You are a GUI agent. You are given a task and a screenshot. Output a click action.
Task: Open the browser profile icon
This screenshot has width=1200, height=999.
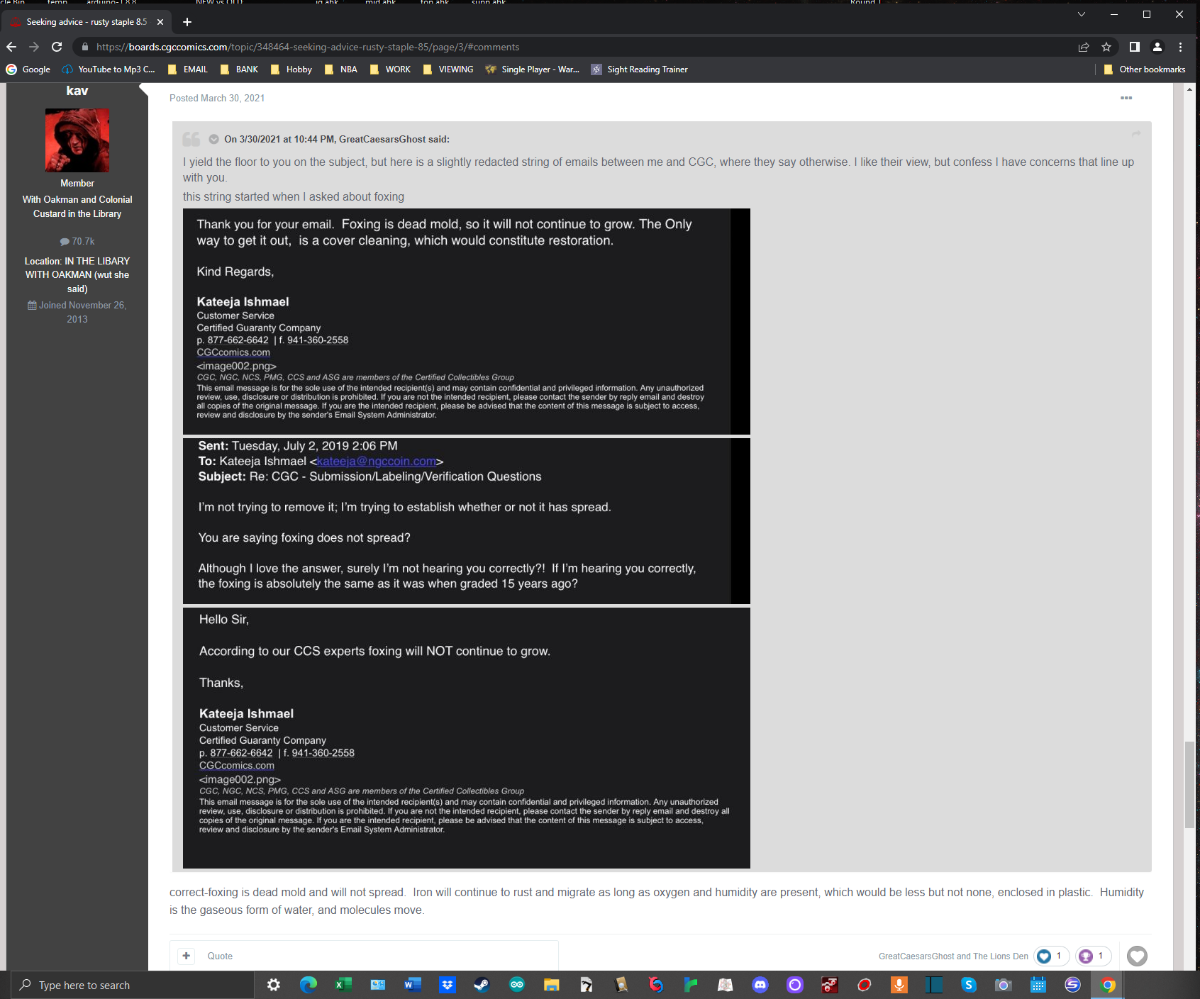point(1157,47)
